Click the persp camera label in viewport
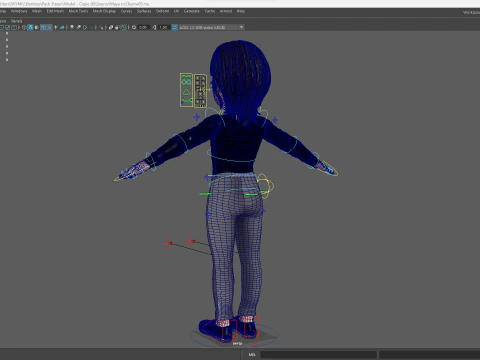The width and height of the screenshot is (480, 360). tap(237, 343)
